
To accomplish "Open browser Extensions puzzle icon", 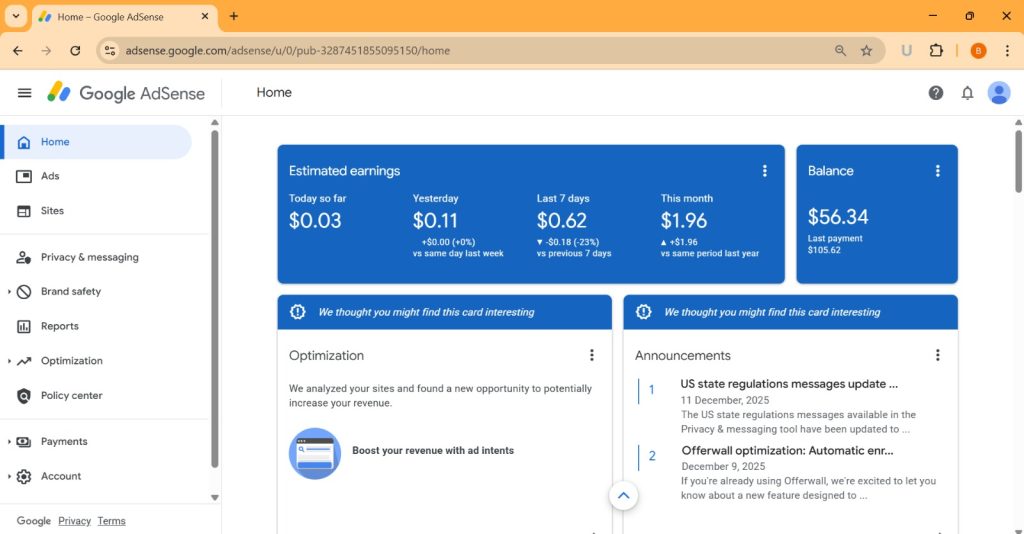I will tap(936, 50).
